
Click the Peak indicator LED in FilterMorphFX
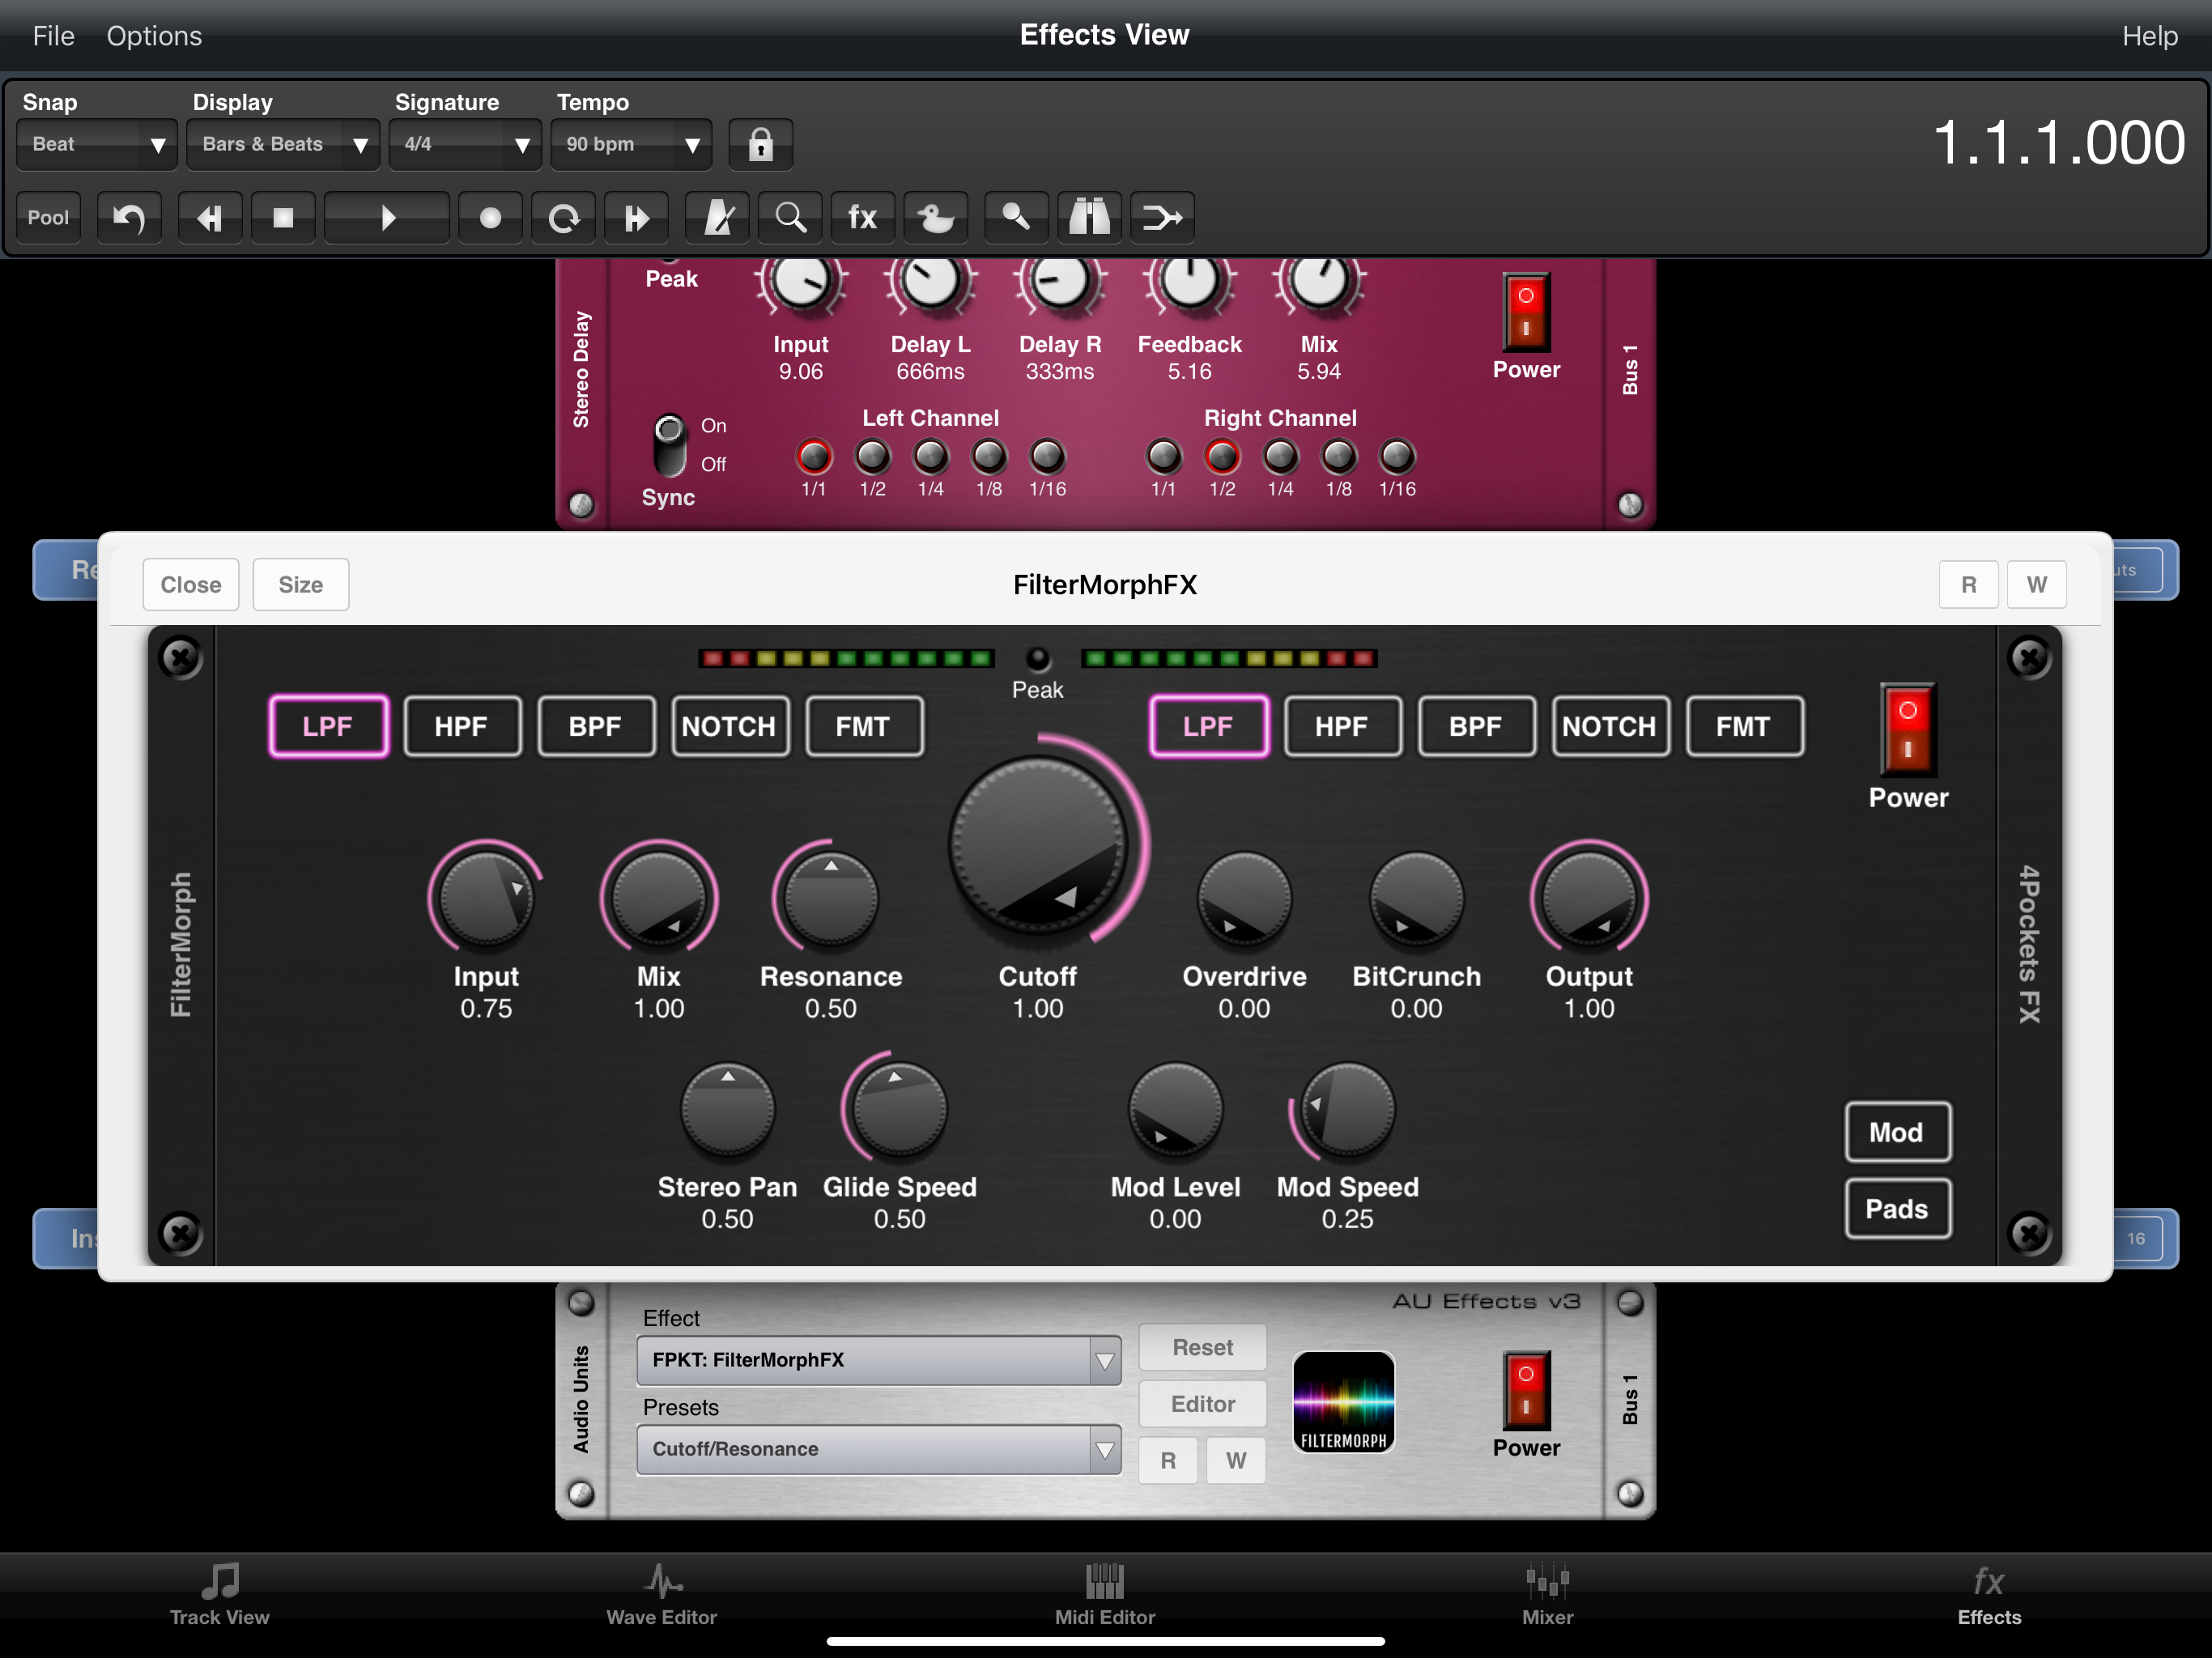click(x=1038, y=658)
